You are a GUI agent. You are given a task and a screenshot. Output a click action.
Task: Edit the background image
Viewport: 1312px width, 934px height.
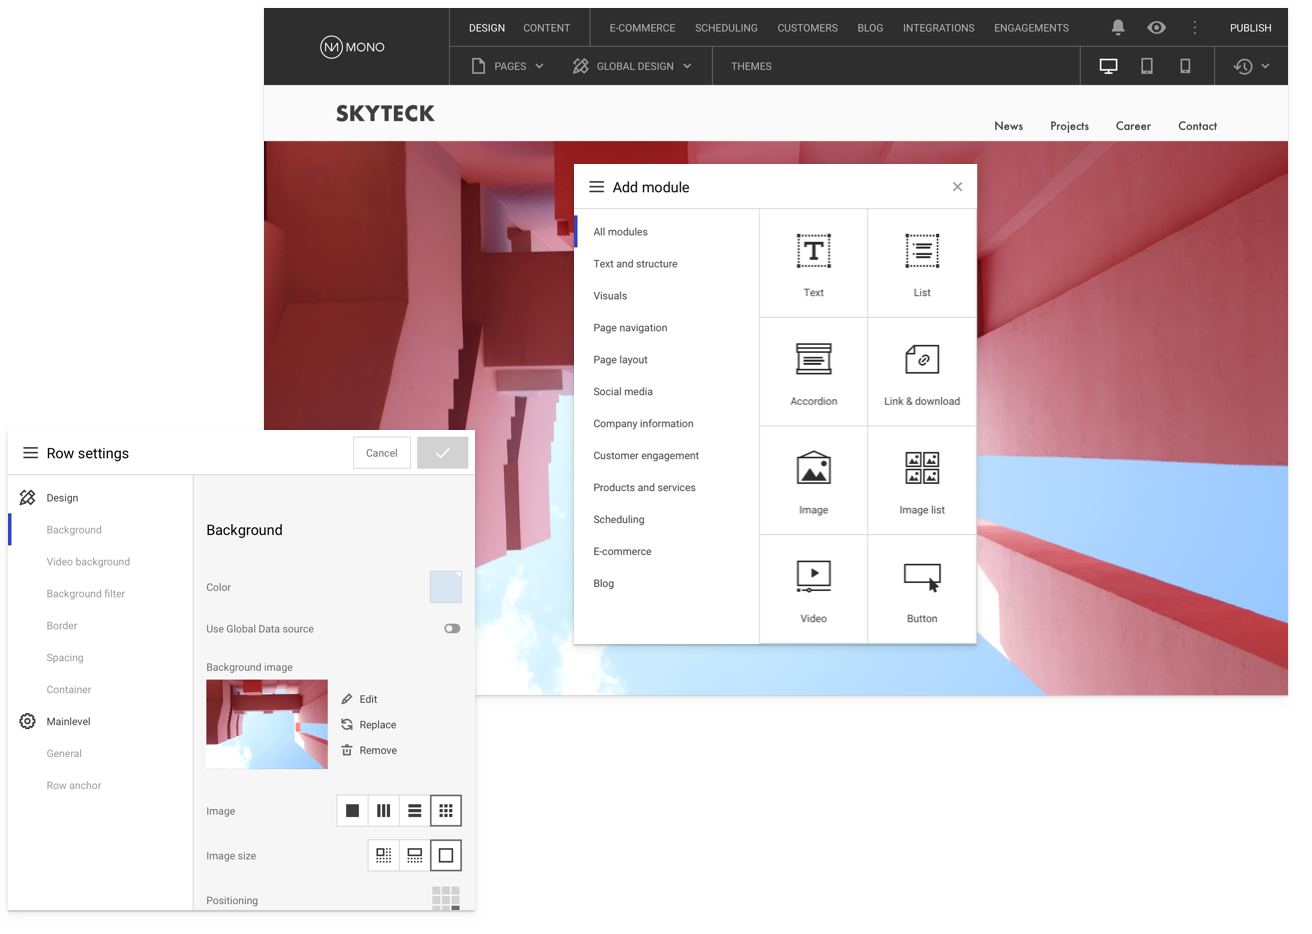359,699
